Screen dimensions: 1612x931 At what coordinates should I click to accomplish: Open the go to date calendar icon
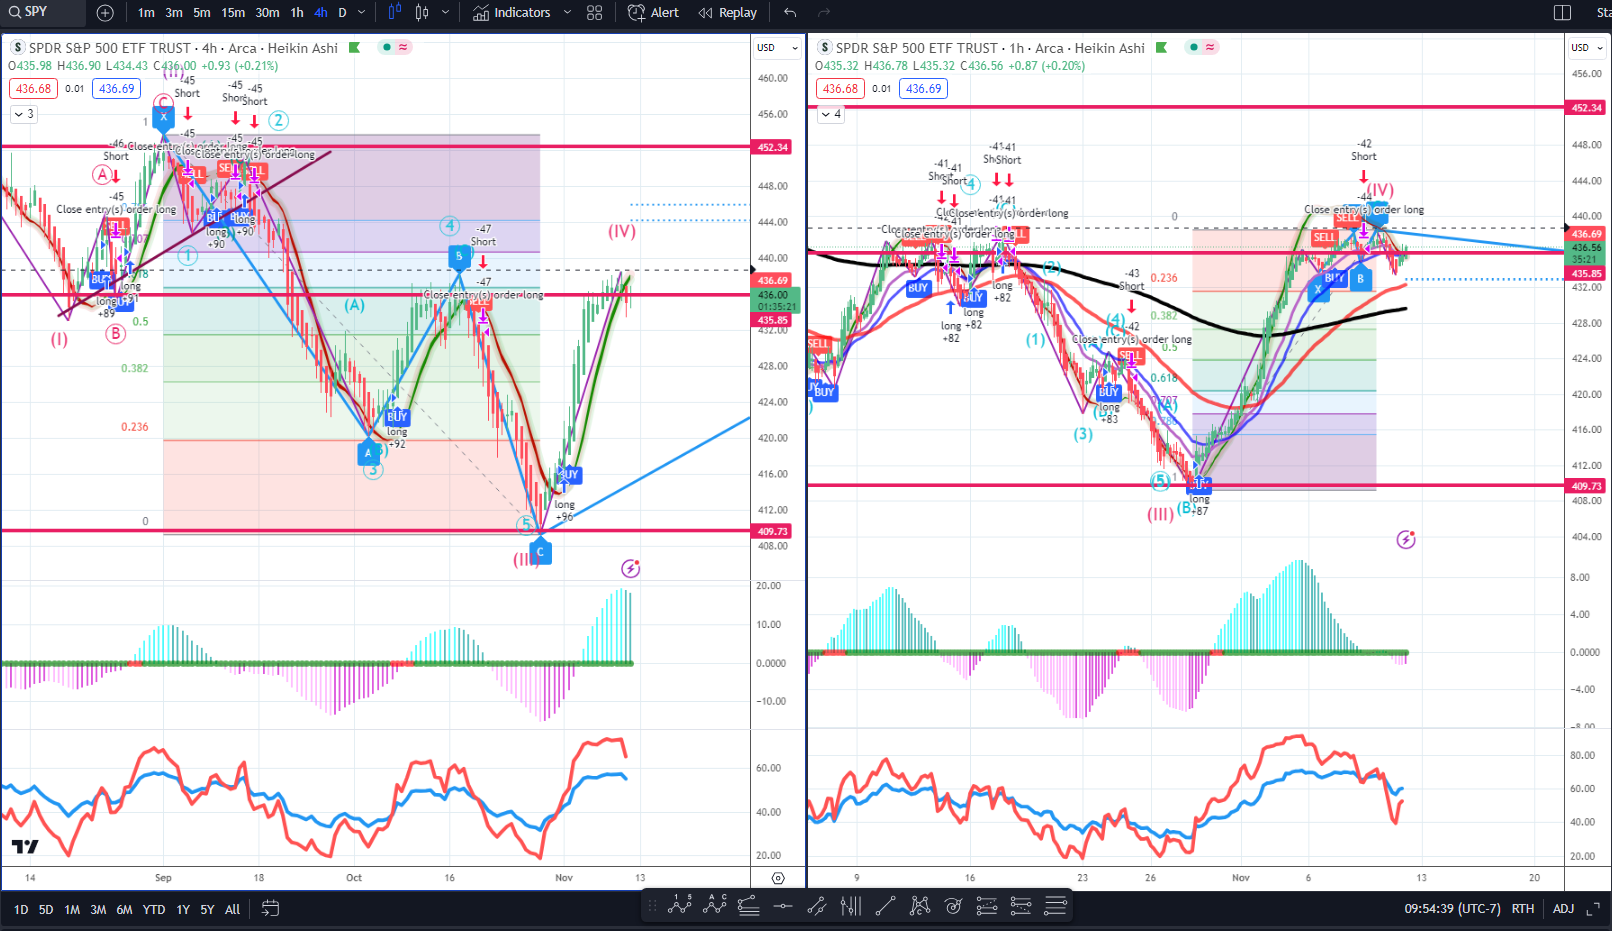pyautogui.click(x=270, y=909)
